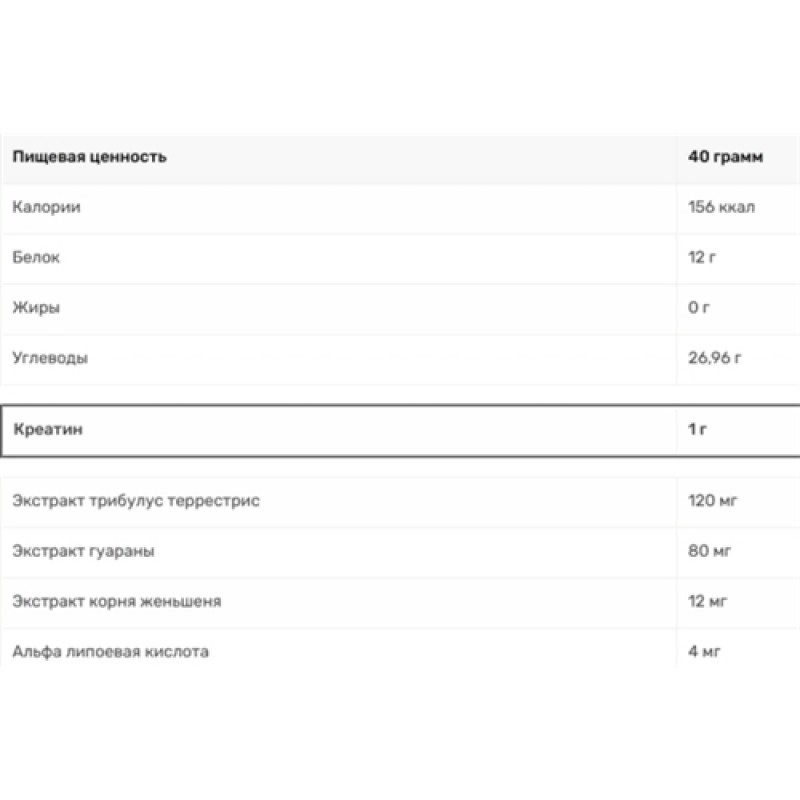Select the highlighted "Креатин" row label
Screen dimensions: 800x800
coord(48,430)
